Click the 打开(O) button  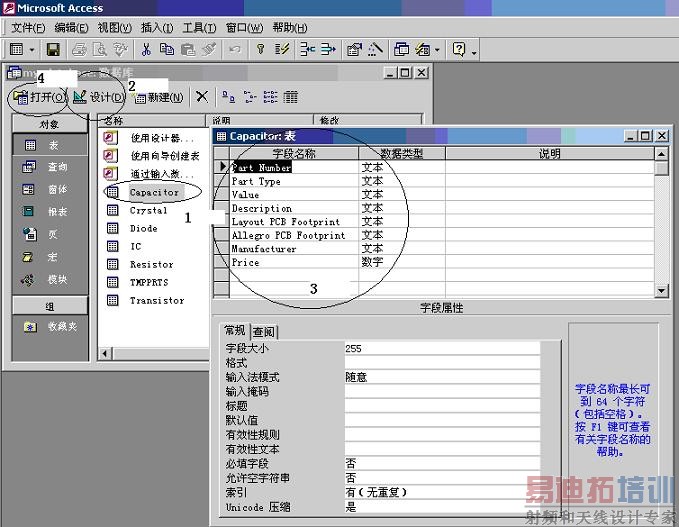[40, 97]
